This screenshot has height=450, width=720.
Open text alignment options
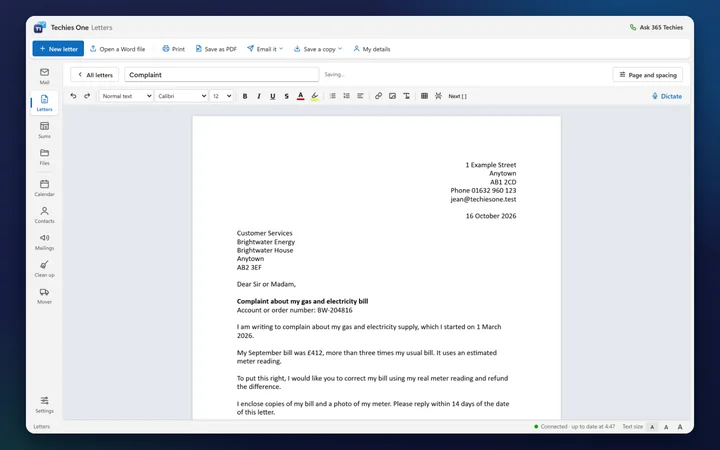(360, 96)
